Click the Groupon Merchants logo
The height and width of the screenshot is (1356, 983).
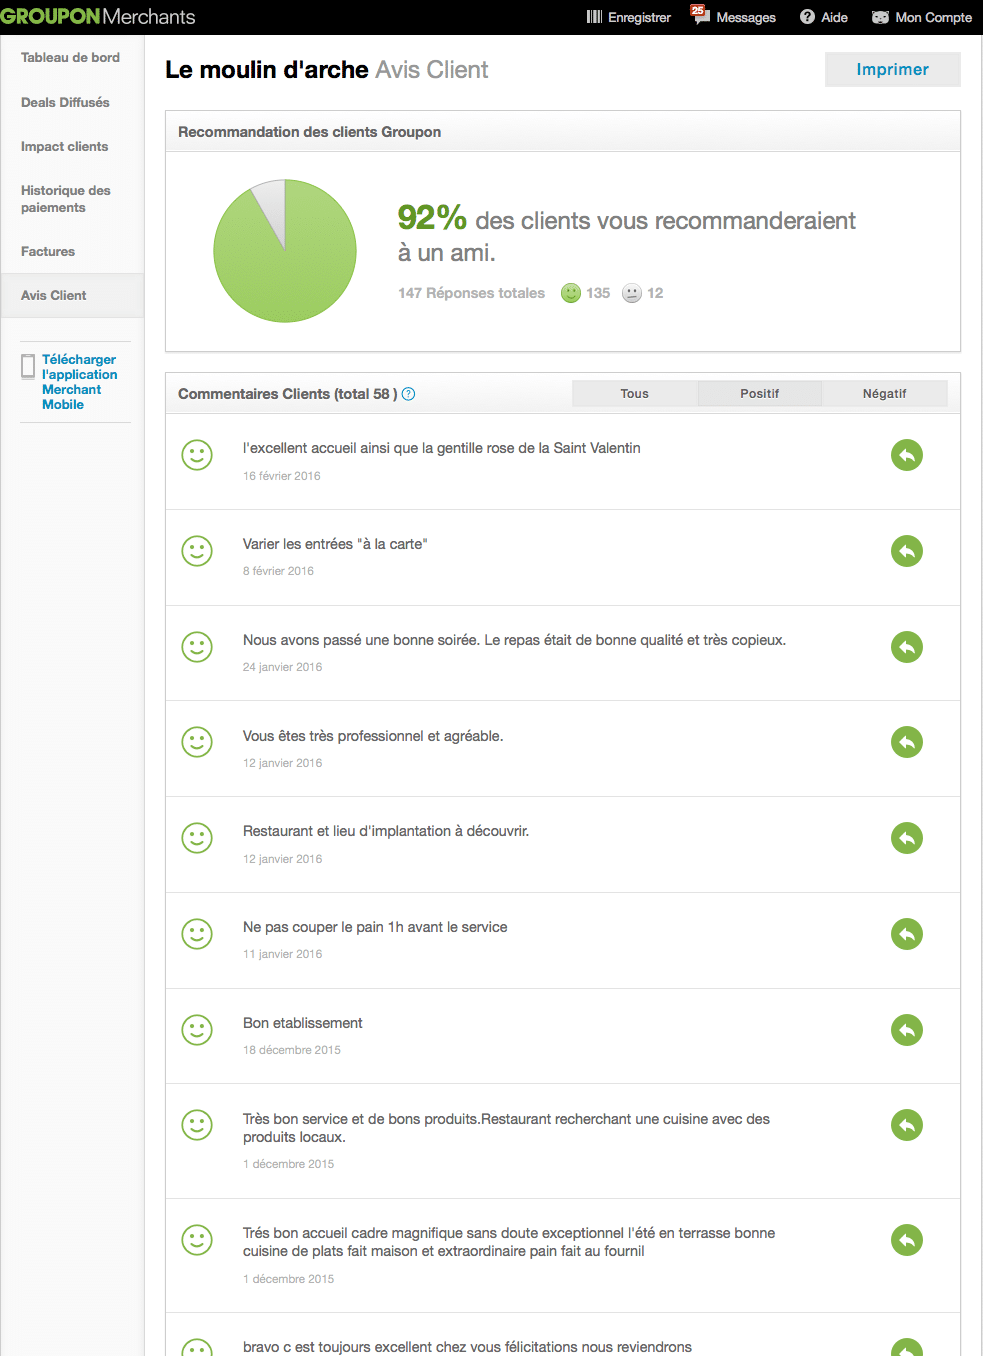click(98, 17)
